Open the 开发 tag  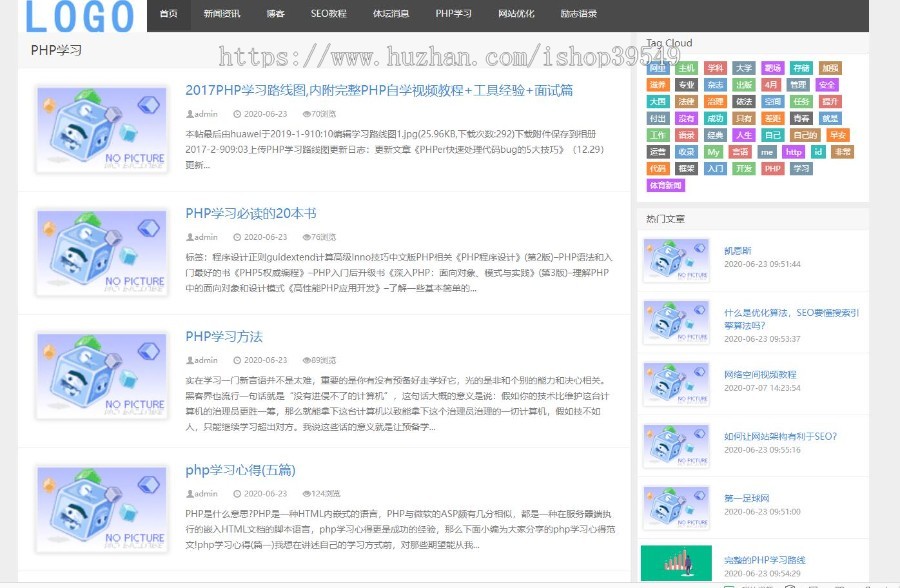[744, 168]
